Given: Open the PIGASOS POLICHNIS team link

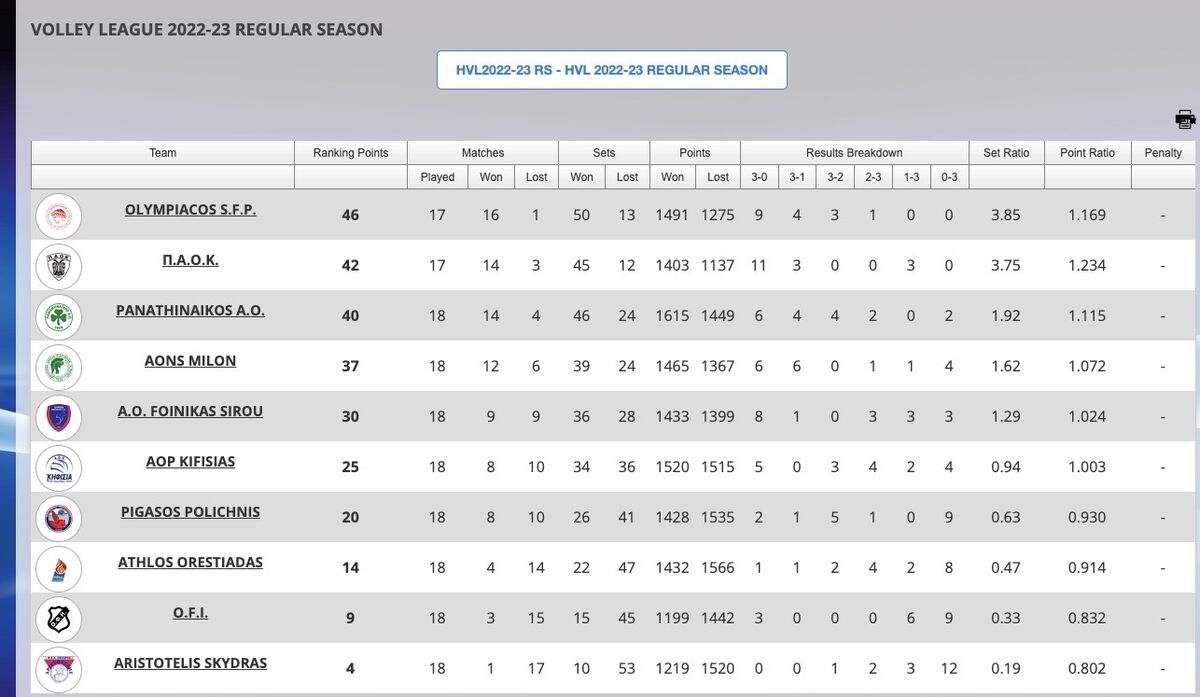Looking at the screenshot, I should coord(190,511).
